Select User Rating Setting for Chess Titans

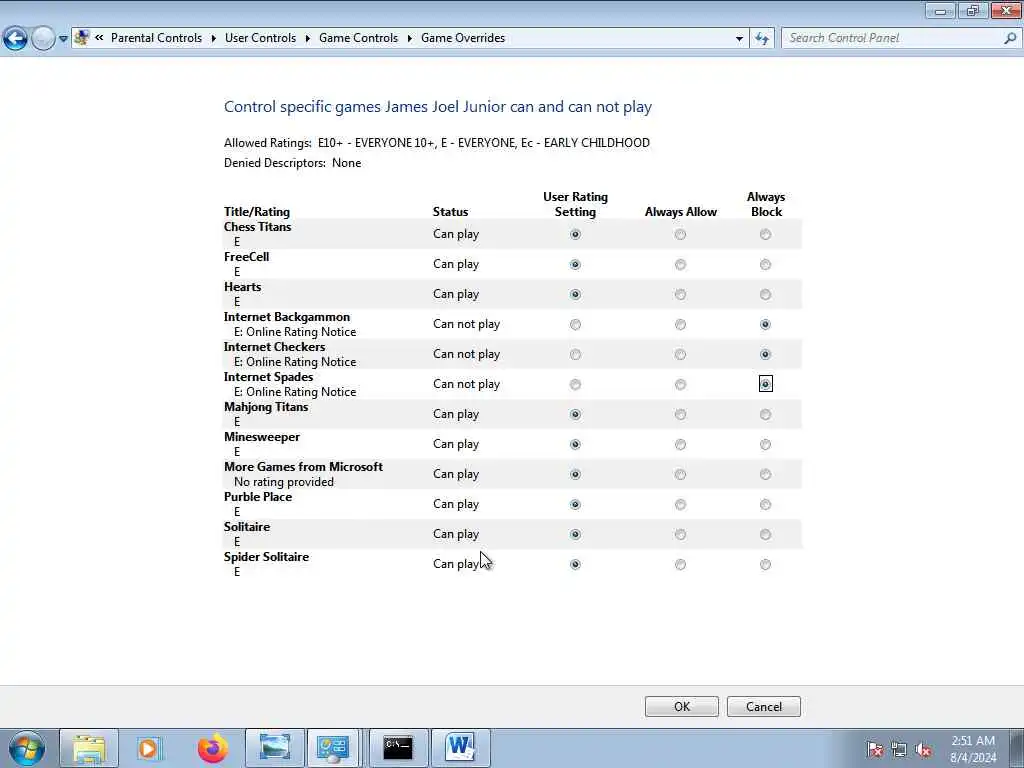[x=575, y=234]
